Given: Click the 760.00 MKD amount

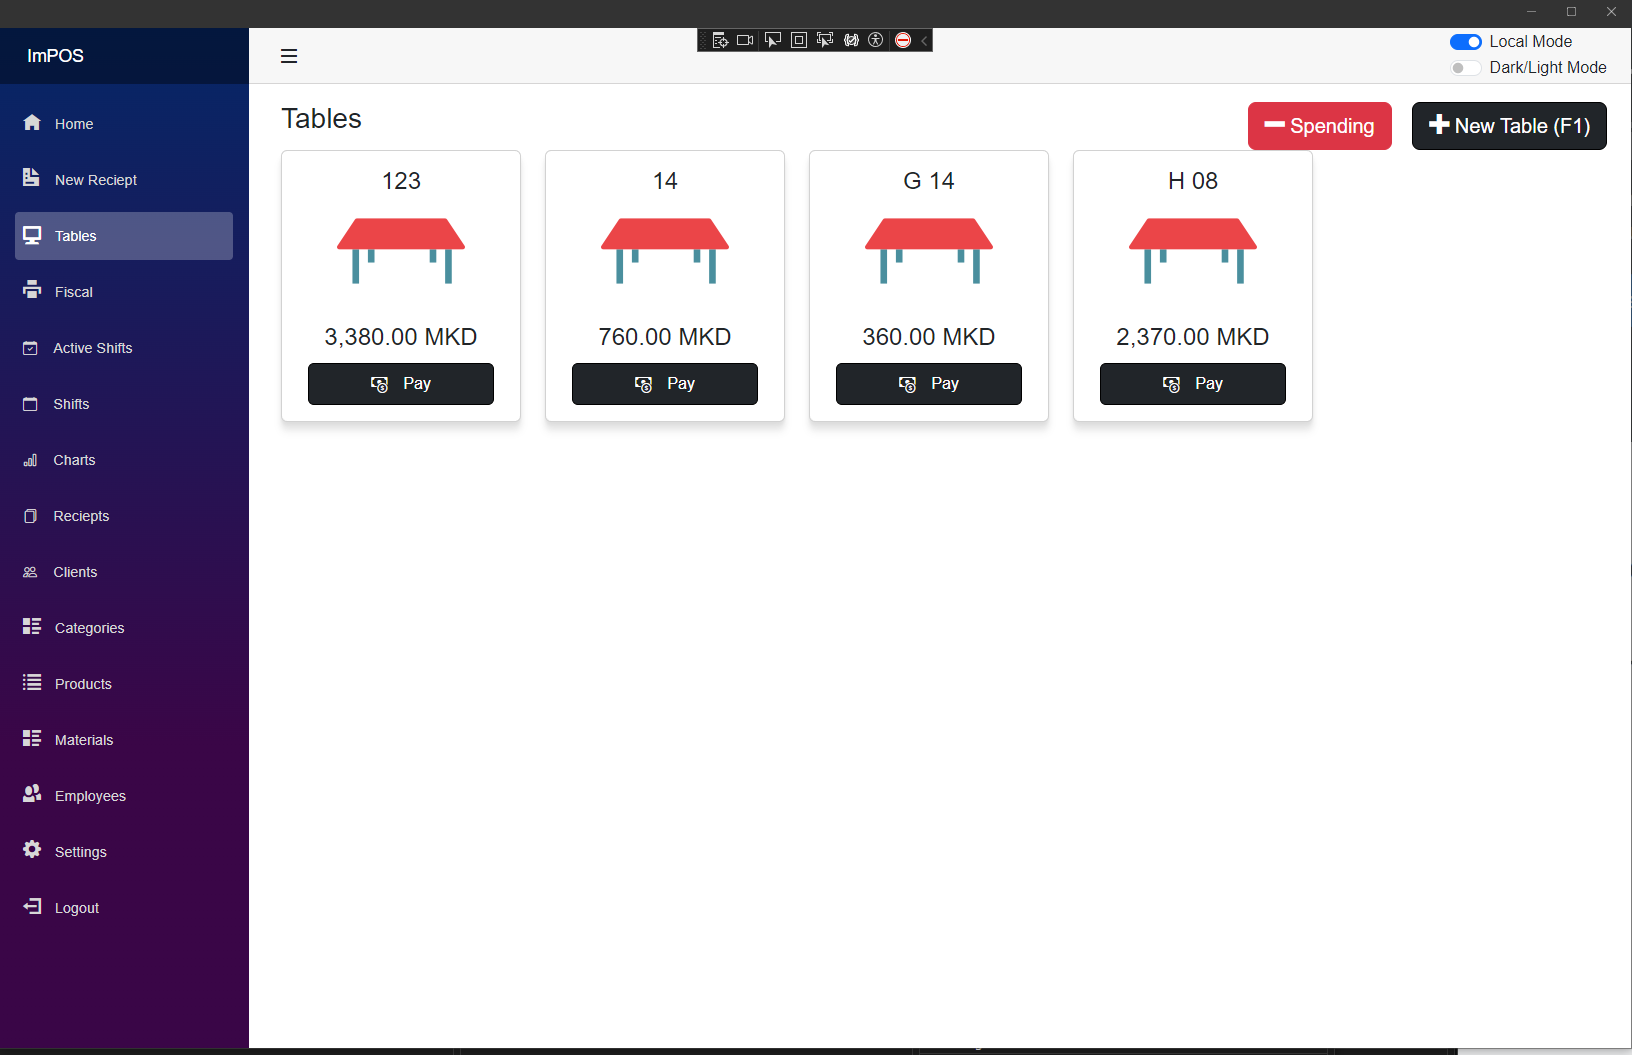Looking at the screenshot, I should click(665, 337).
